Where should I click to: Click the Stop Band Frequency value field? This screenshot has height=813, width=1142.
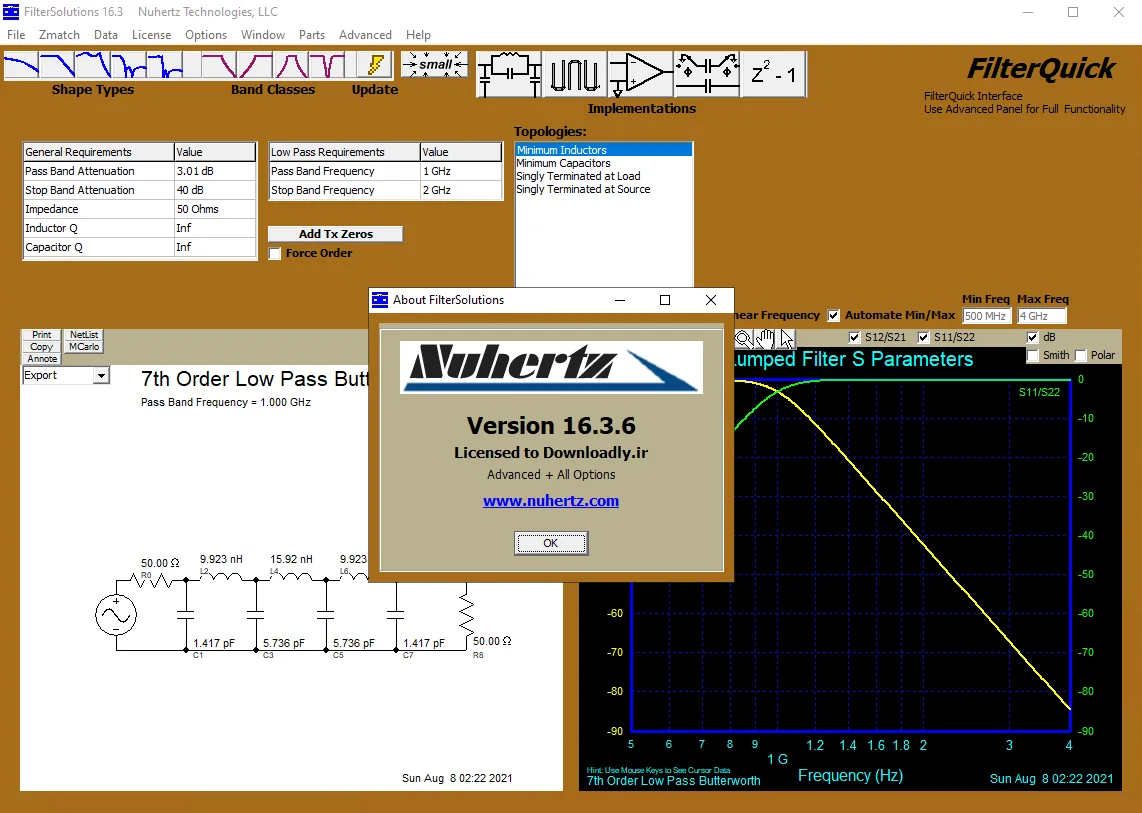(460, 190)
